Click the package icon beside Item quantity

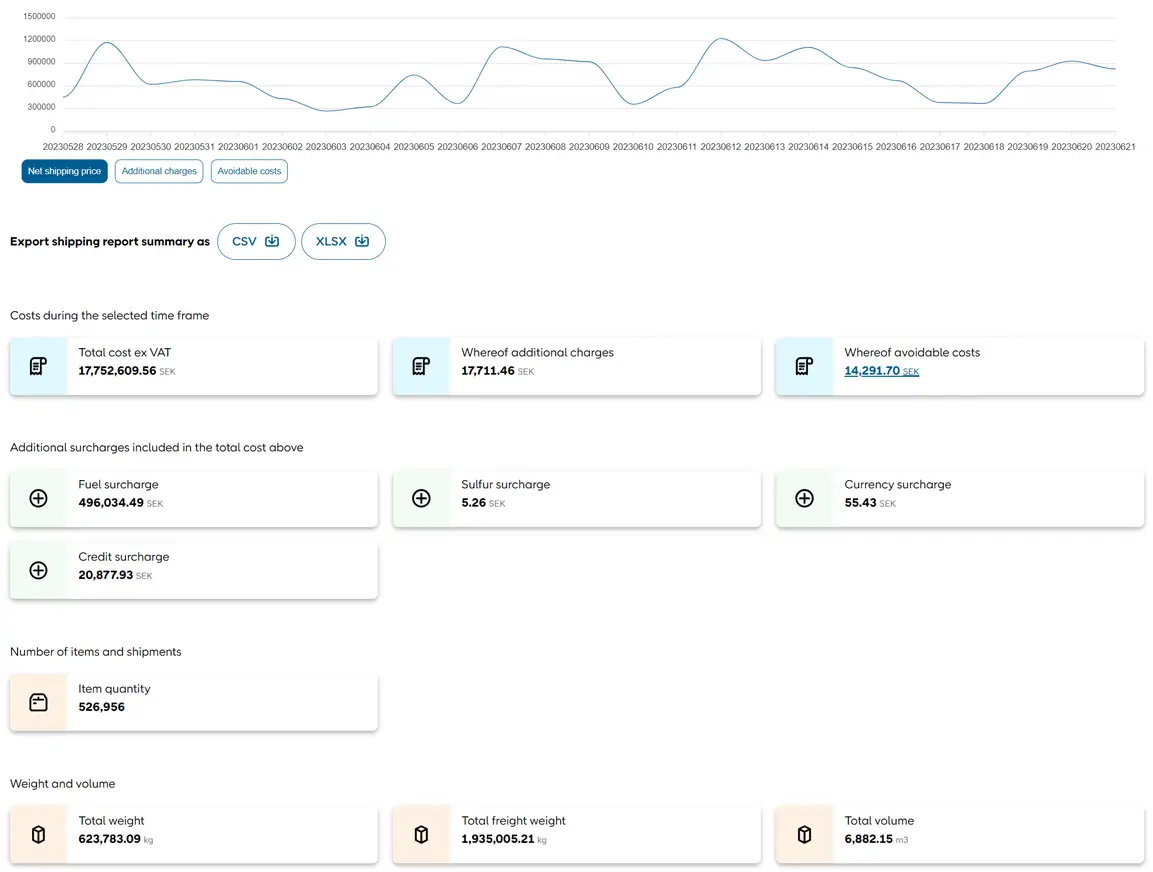[x=38, y=702]
